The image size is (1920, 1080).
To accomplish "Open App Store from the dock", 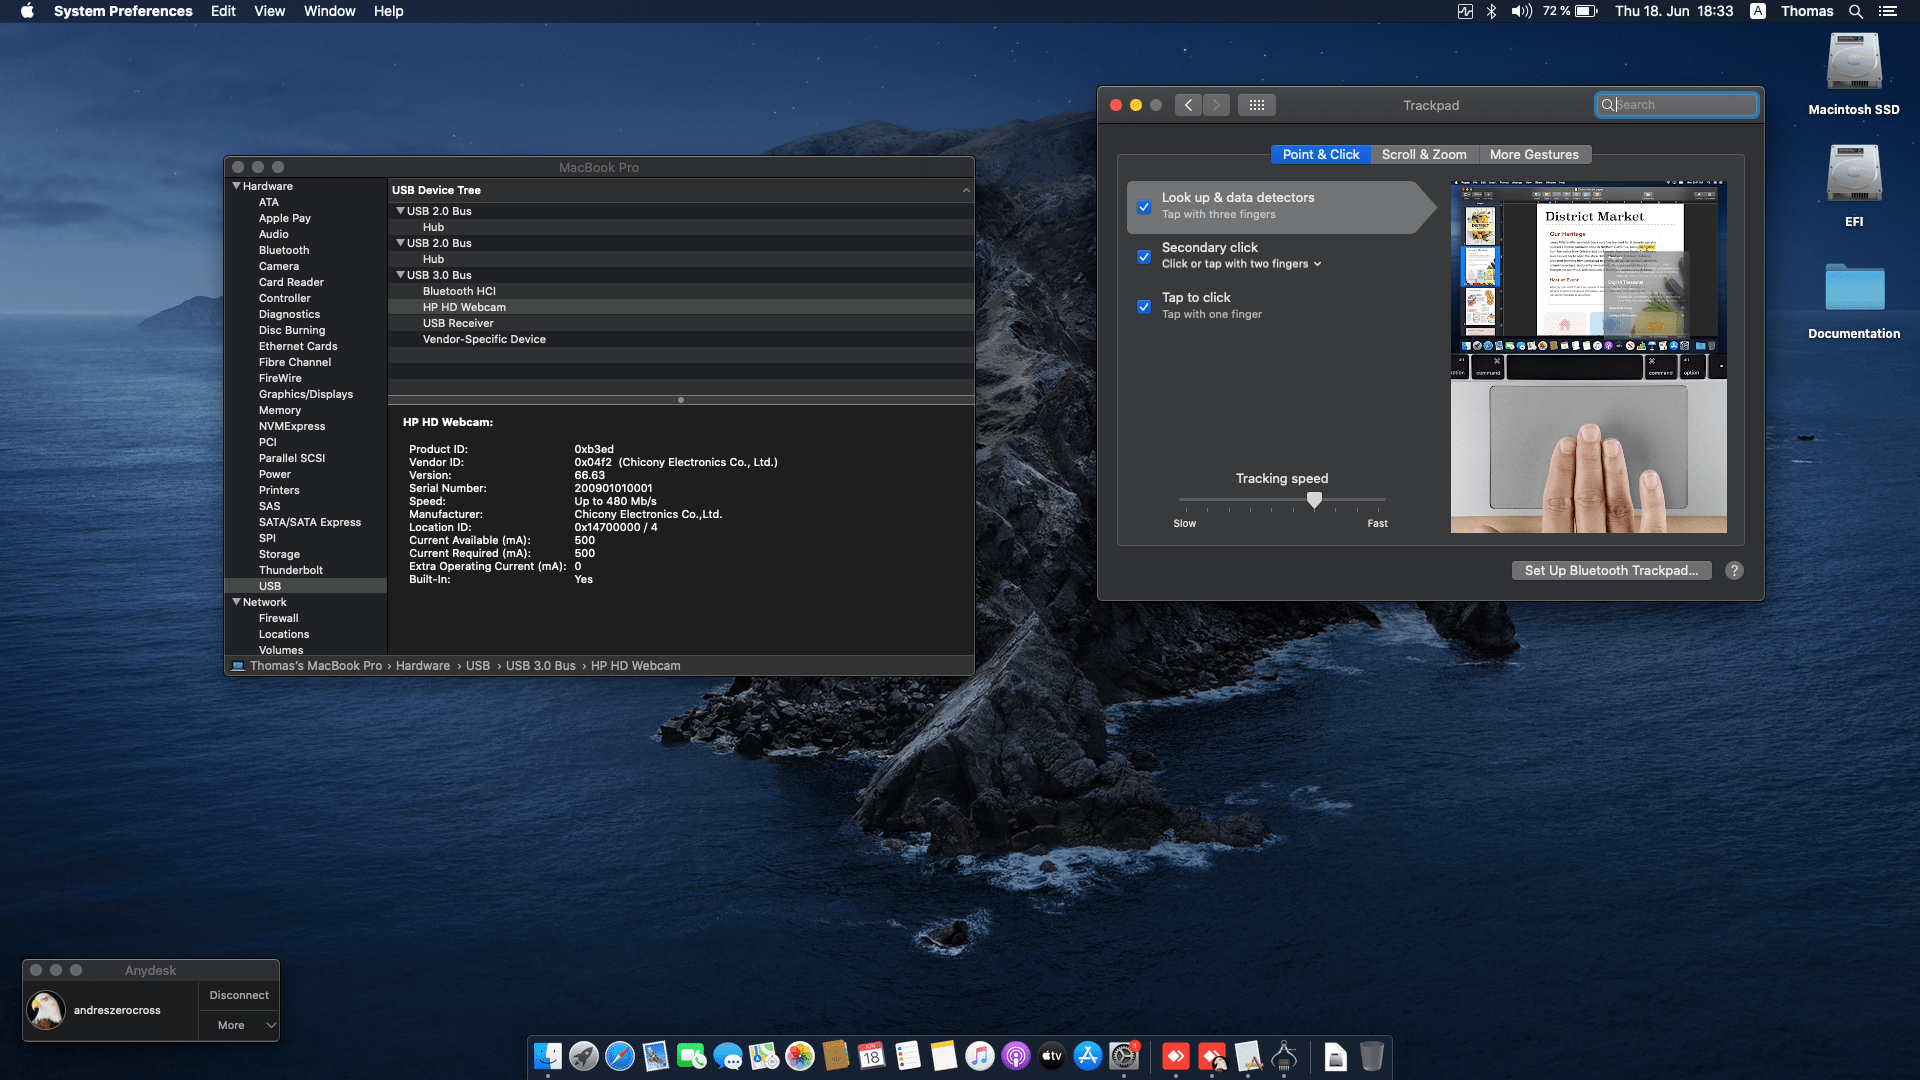I will click(1088, 1056).
